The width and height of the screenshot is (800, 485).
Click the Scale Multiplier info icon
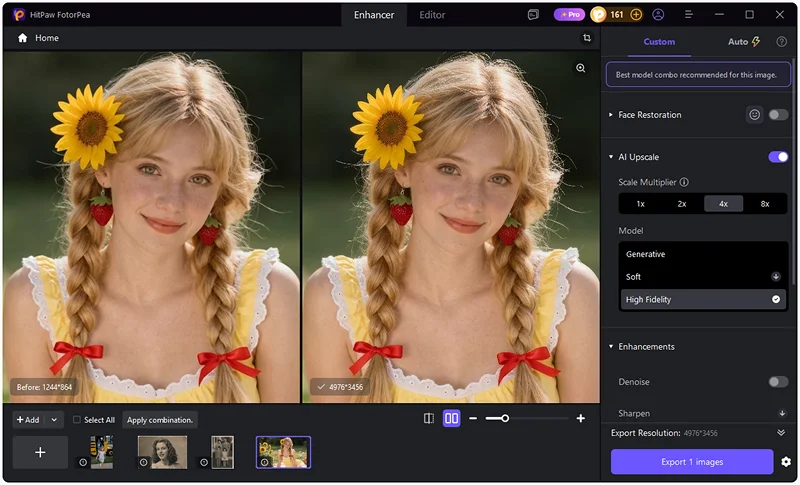(684, 182)
